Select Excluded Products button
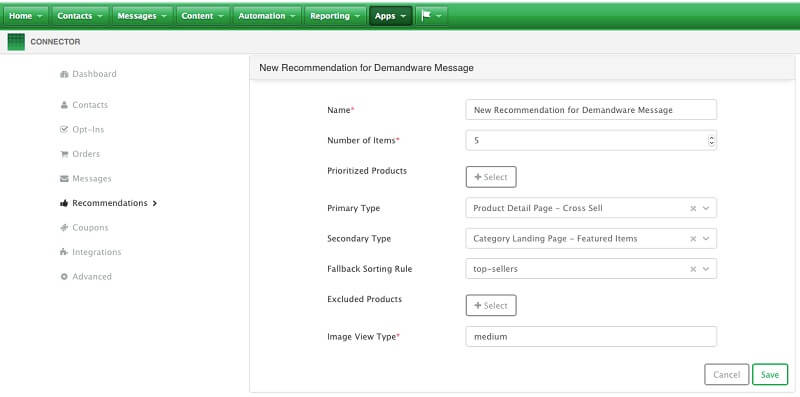This screenshot has width=800, height=397. coord(491,306)
